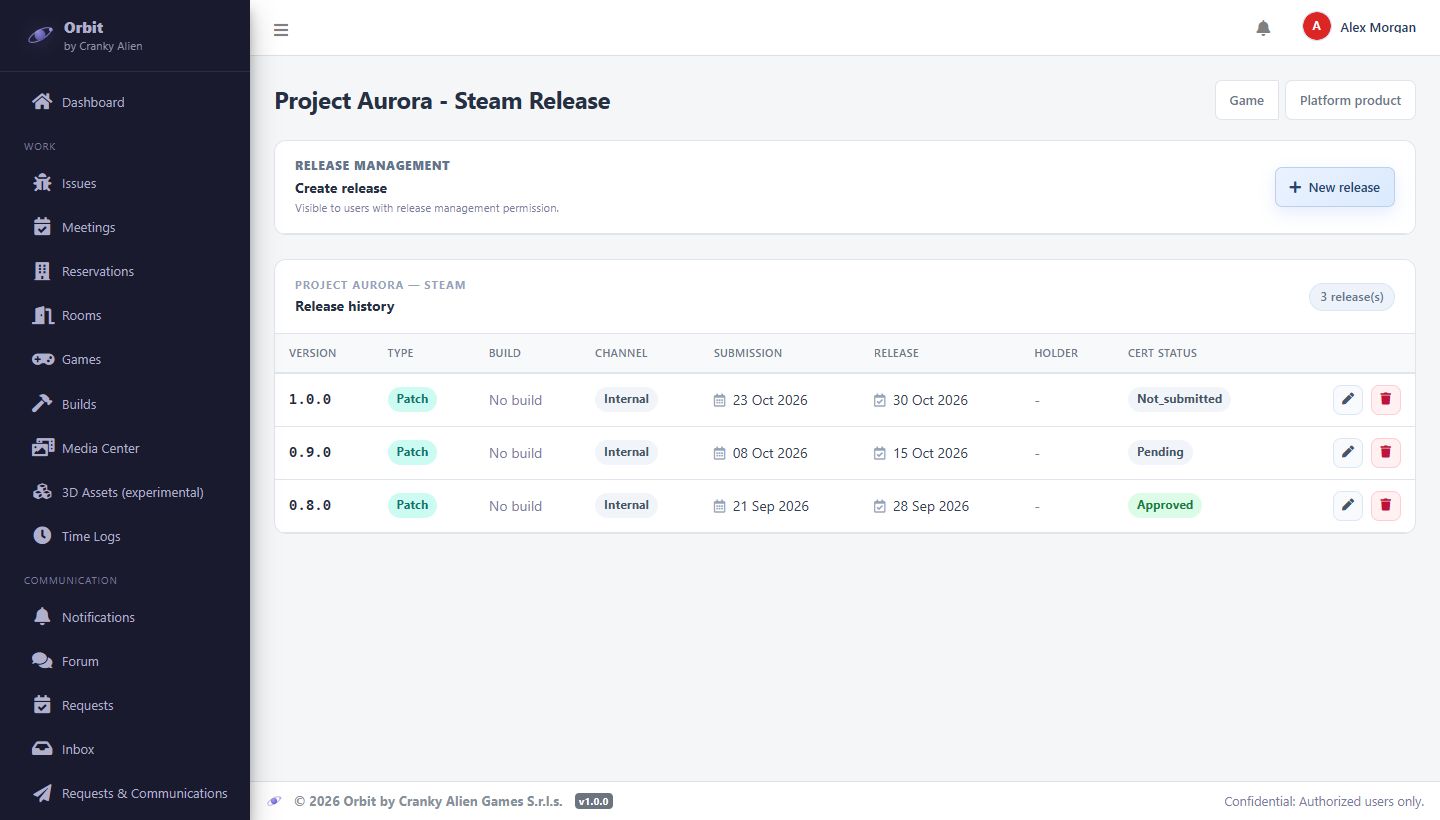This screenshot has height=820, width=1440.
Task: Click the Platform product button
Action: tap(1350, 100)
